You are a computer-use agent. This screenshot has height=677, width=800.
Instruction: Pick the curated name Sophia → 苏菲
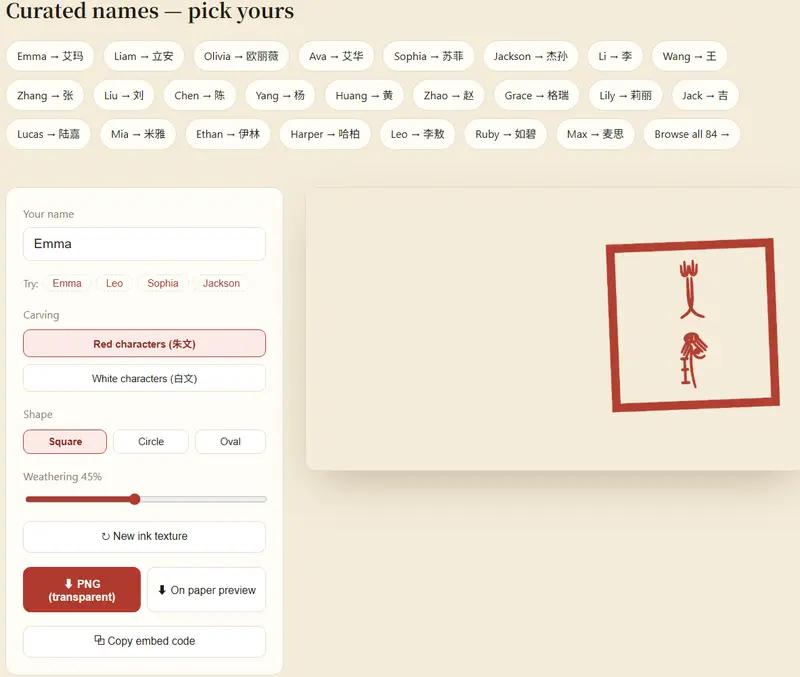[x=429, y=56]
